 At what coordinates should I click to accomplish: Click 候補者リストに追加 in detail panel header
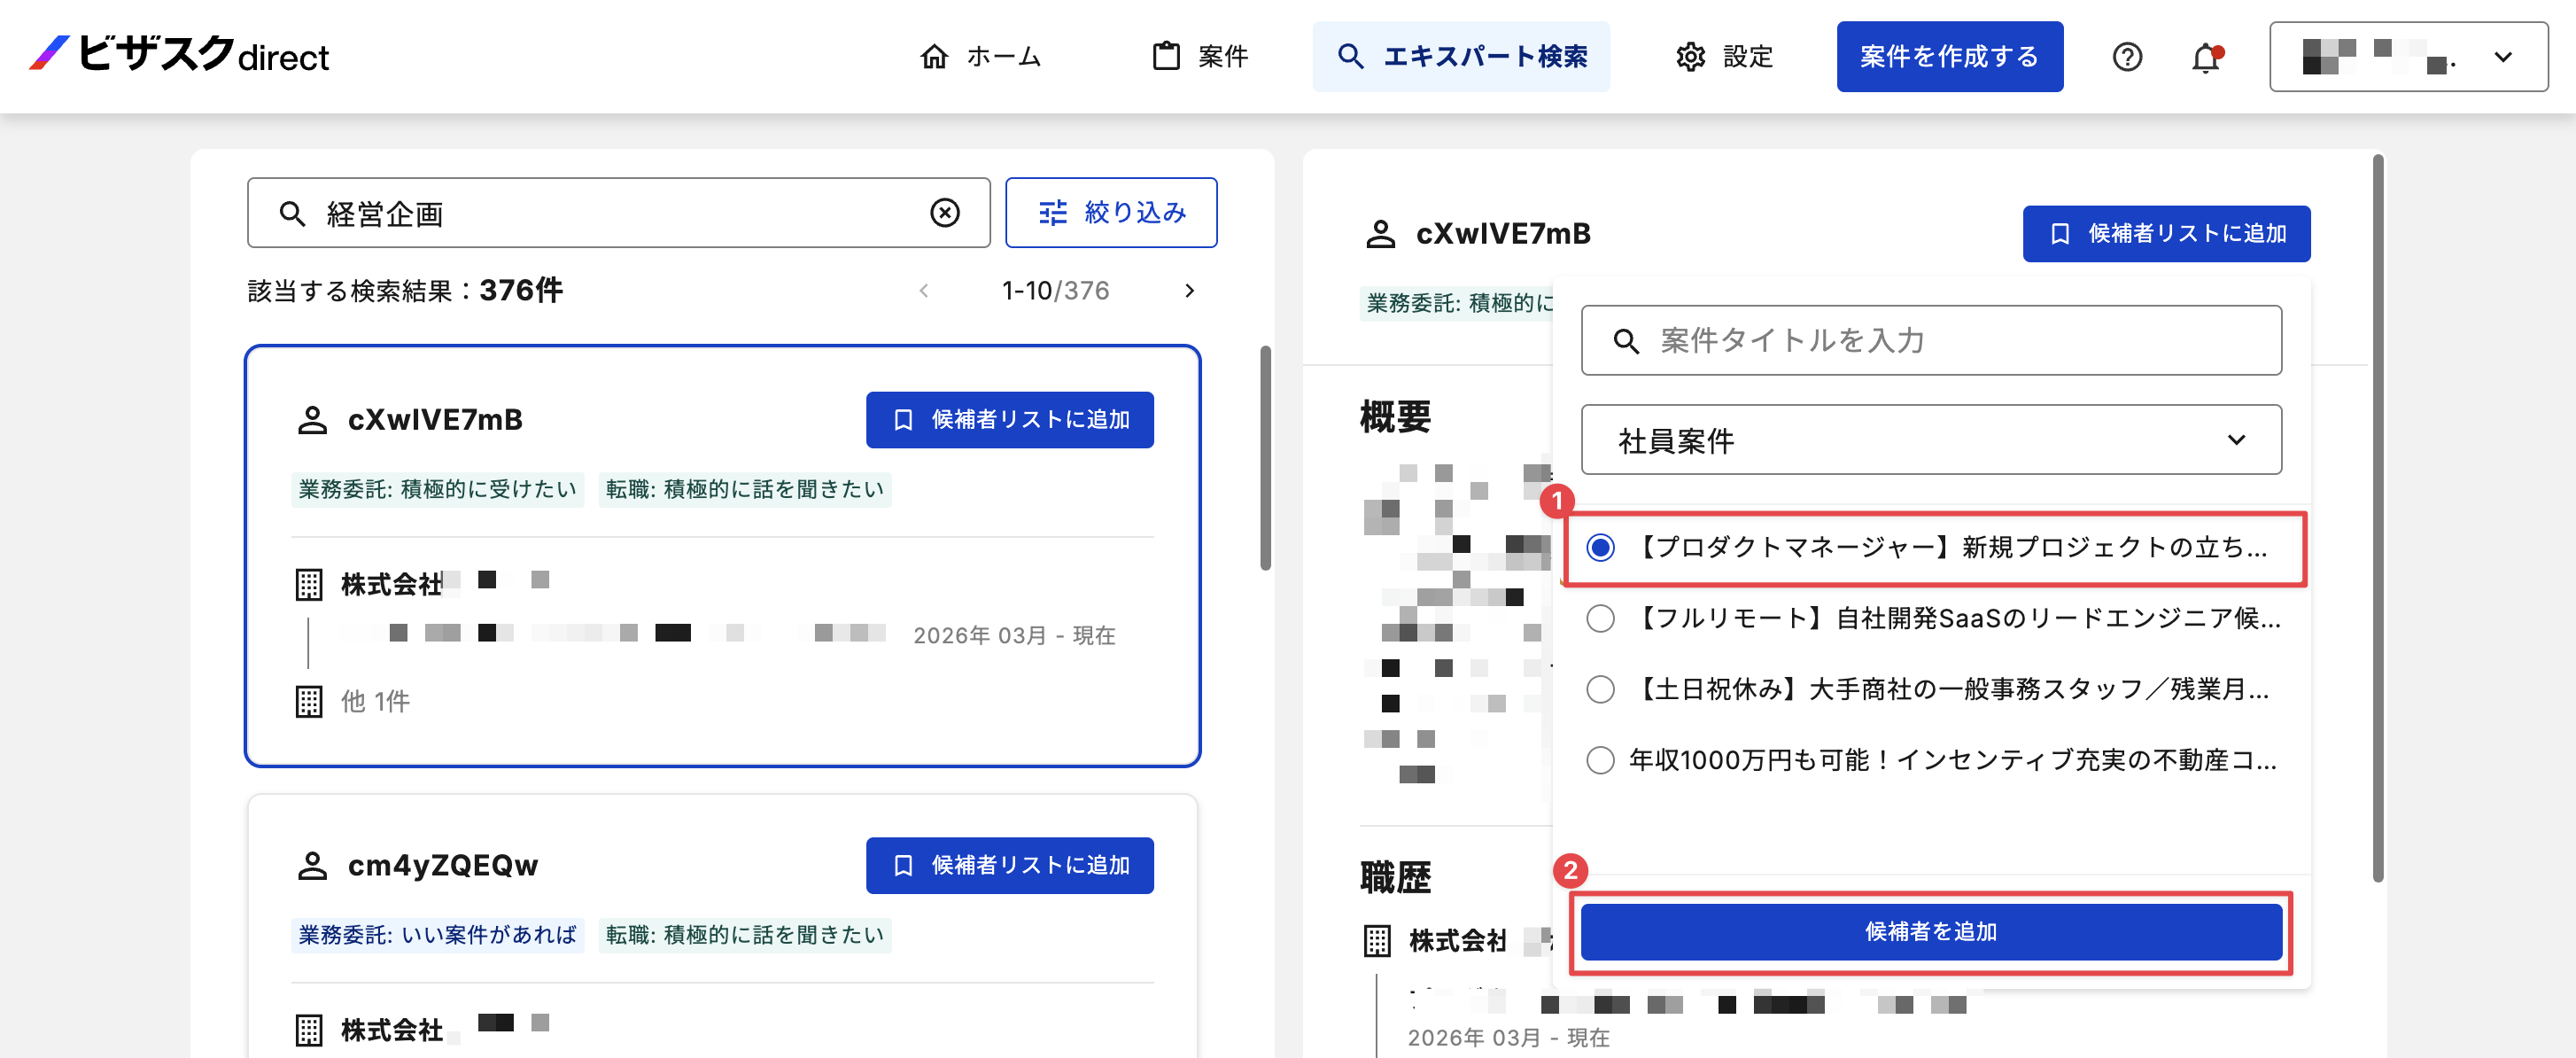click(2166, 234)
